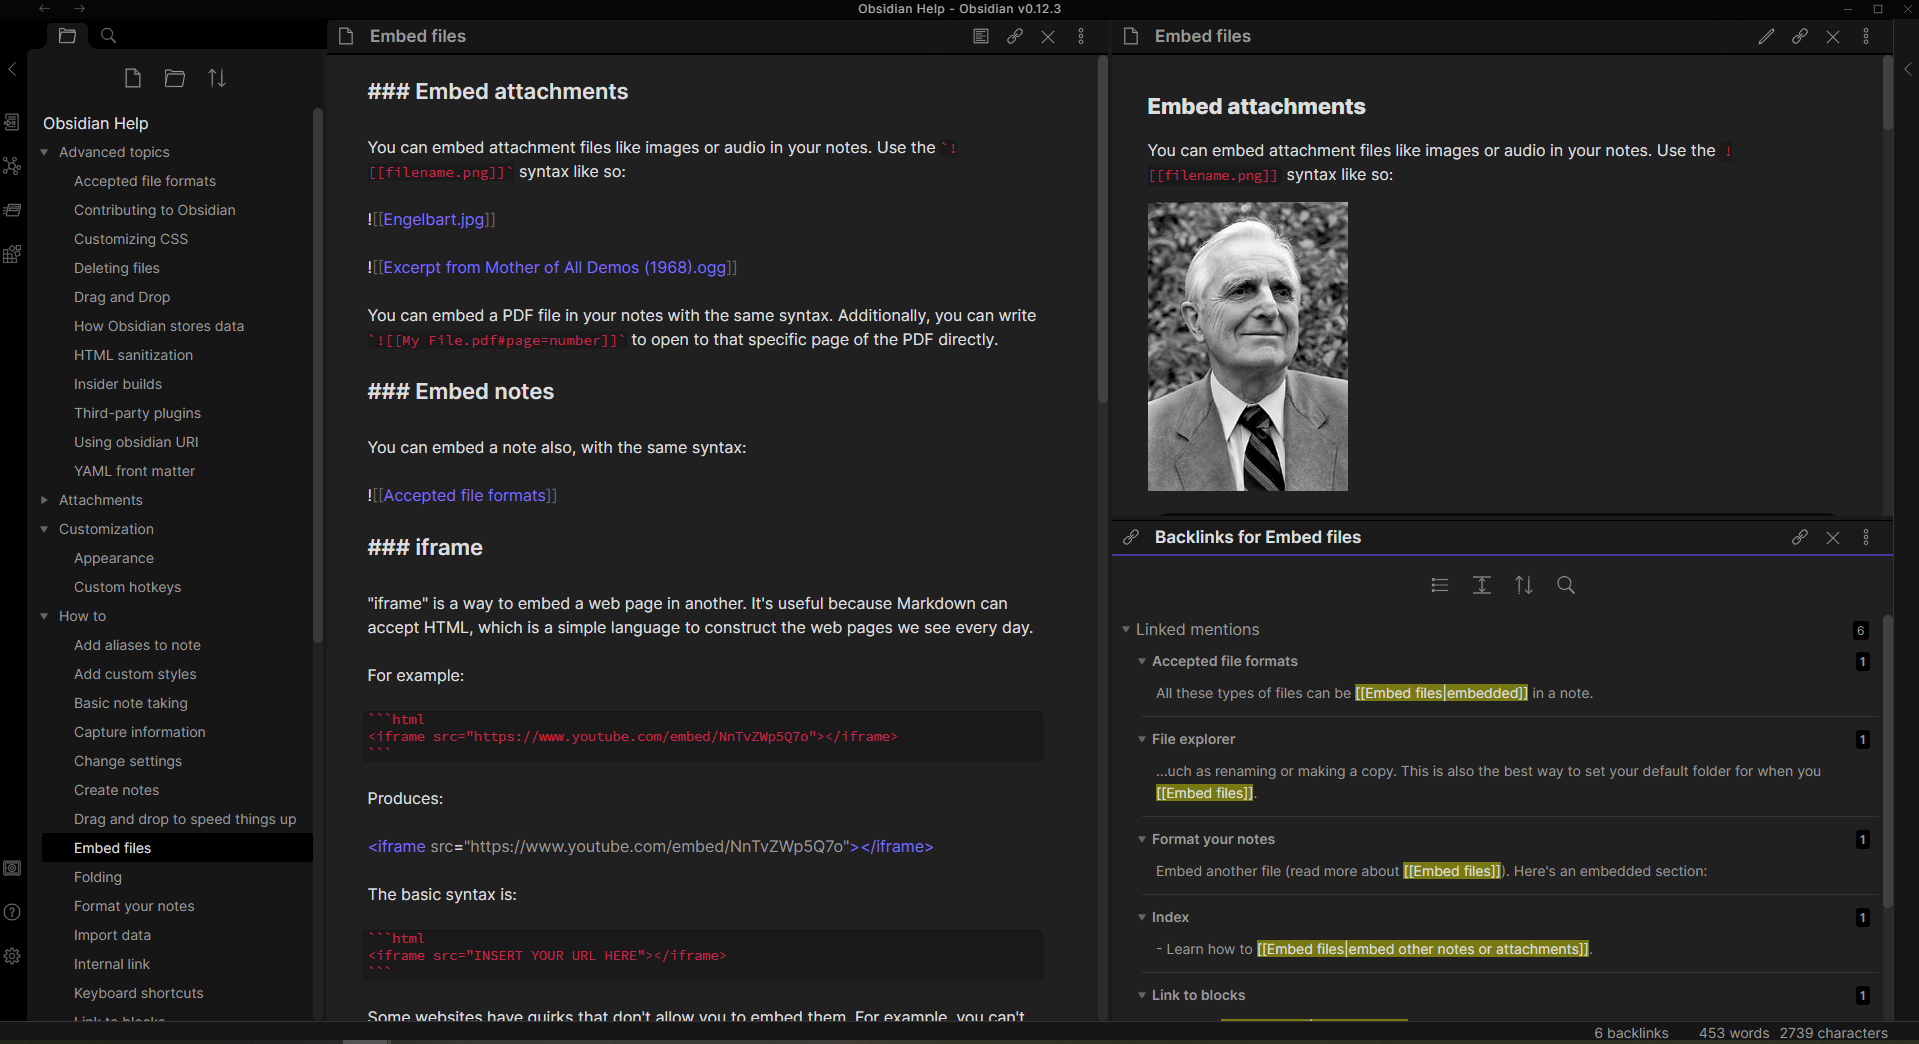Close the left Embed files editor pane
The image size is (1919, 1044).
[x=1048, y=36]
